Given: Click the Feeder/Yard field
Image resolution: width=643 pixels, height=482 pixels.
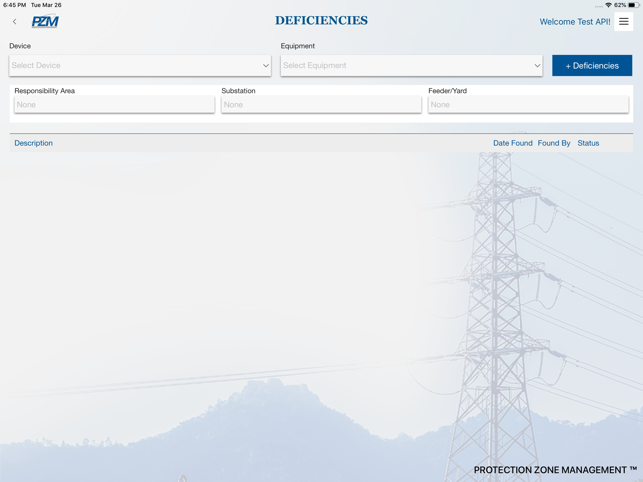Looking at the screenshot, I should pos(528,105).
